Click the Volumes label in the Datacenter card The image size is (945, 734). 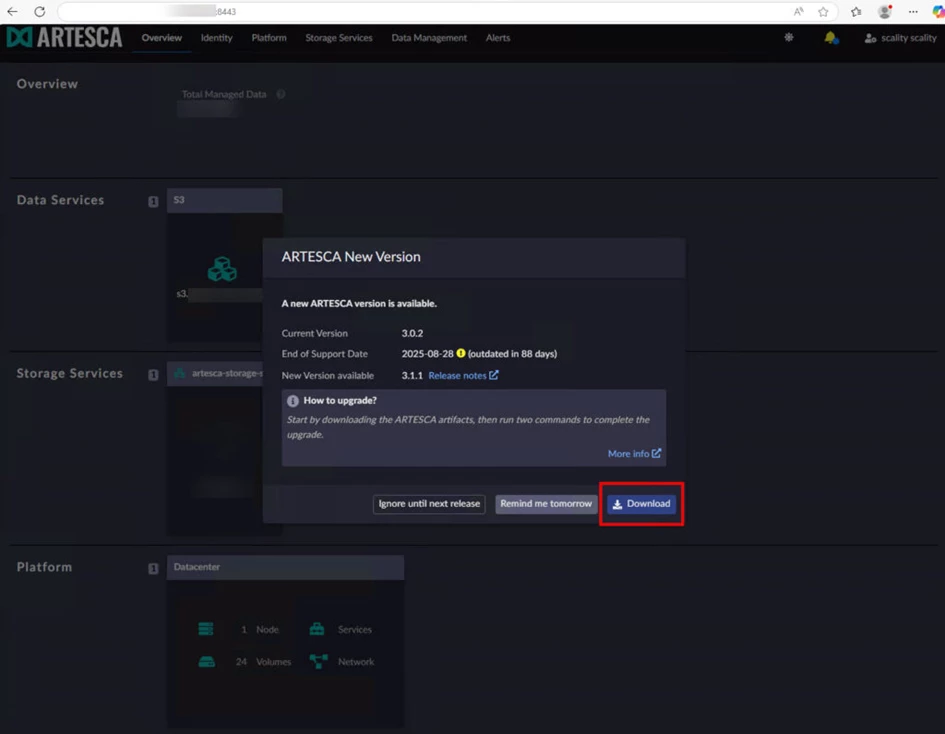(x=273, y=662)
